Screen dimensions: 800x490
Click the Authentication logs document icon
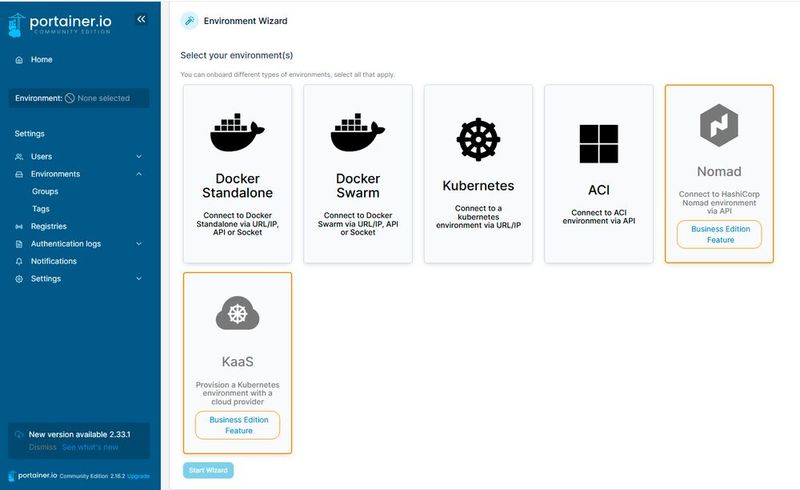19,244
